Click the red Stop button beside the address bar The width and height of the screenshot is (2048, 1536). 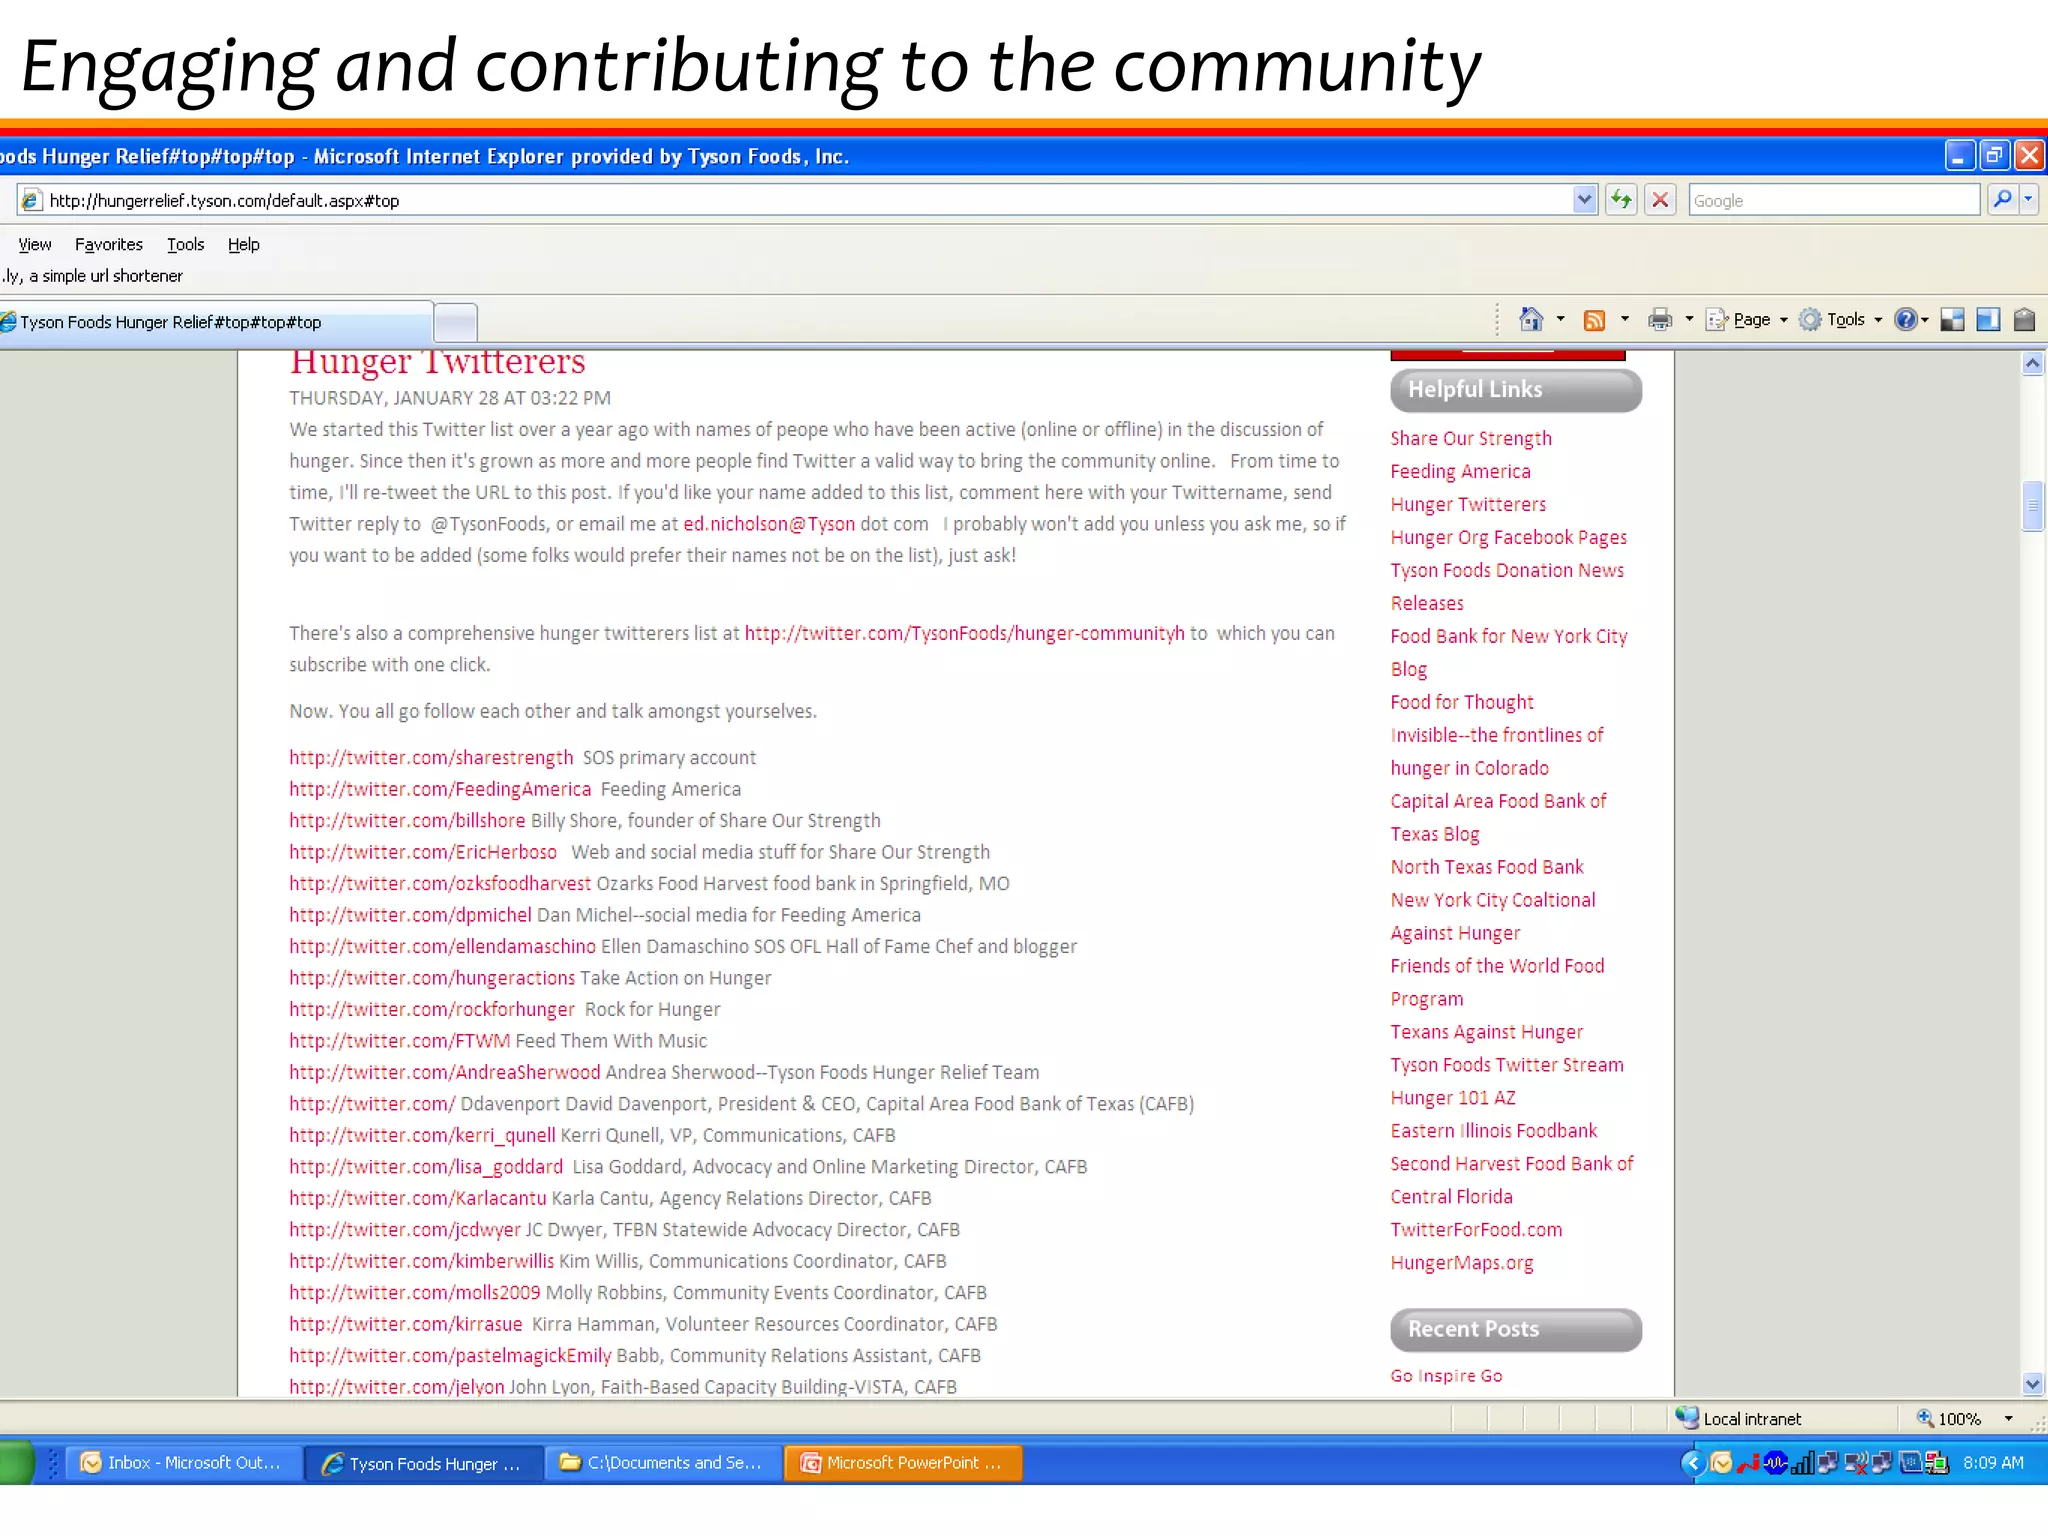[1660, 200]
